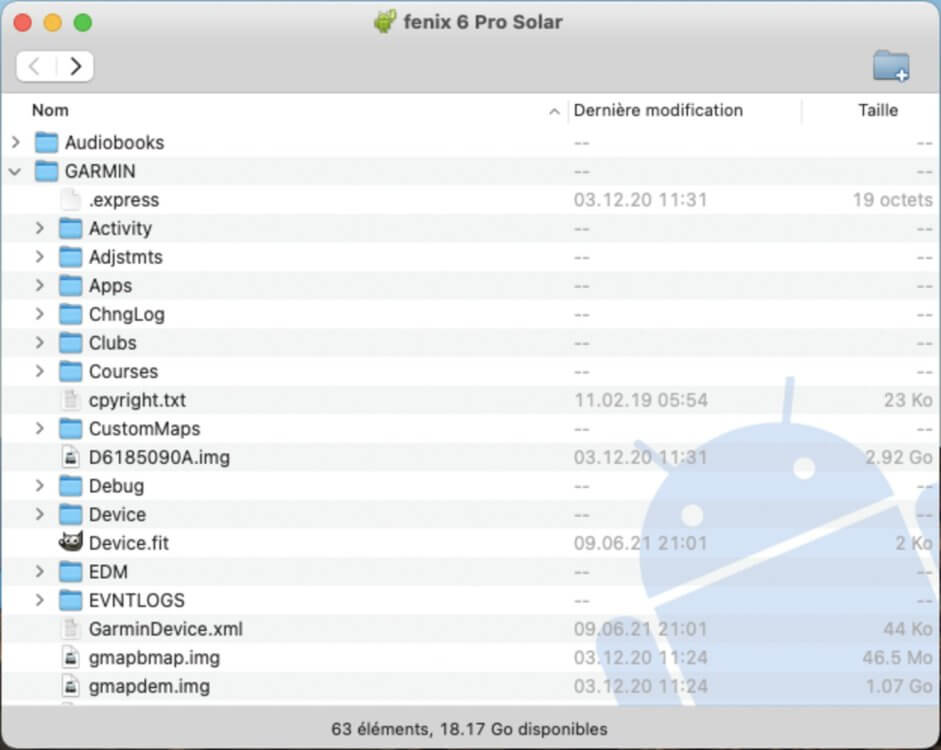Select the .express file name
The image size is (941, 750).
(x=124, y=200)
